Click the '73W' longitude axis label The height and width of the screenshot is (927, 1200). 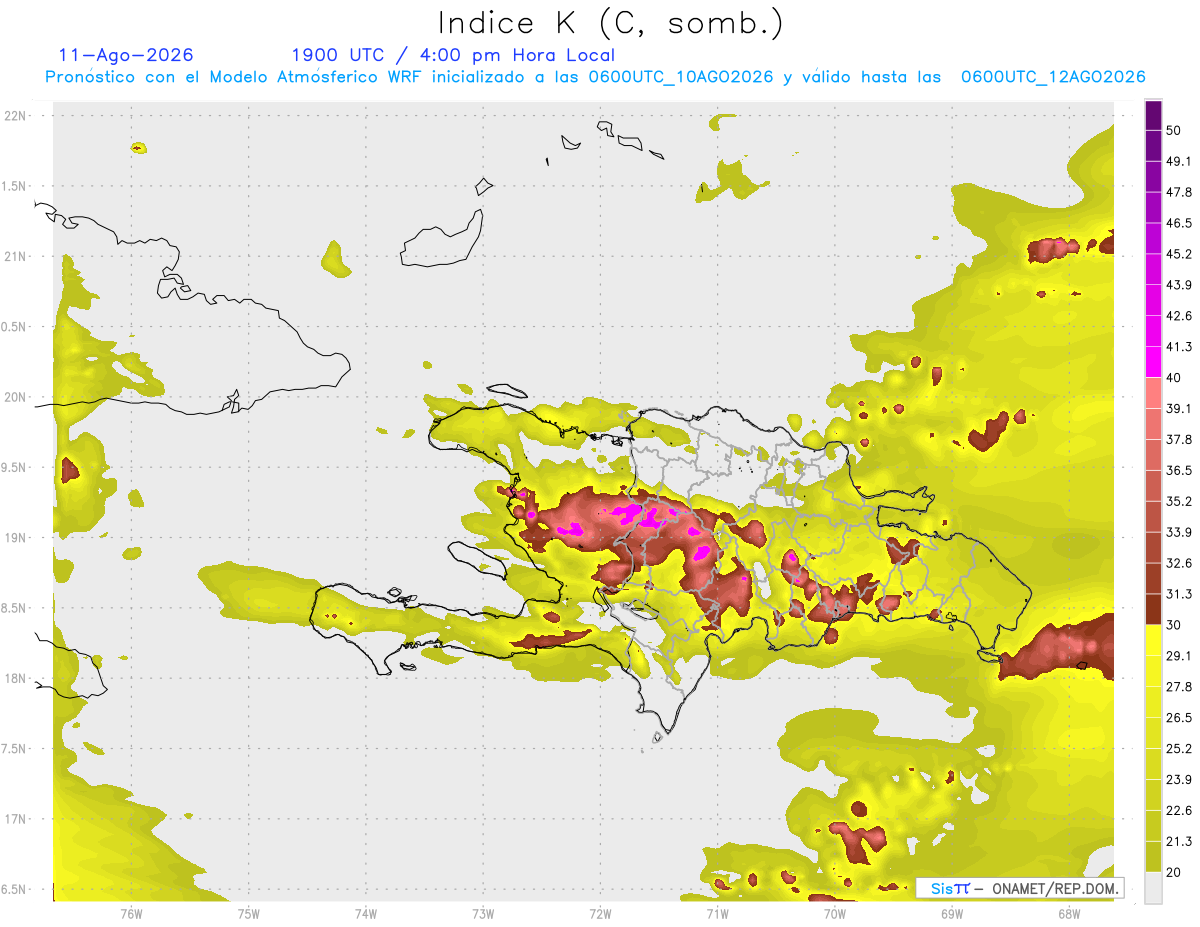pos(483,913)
